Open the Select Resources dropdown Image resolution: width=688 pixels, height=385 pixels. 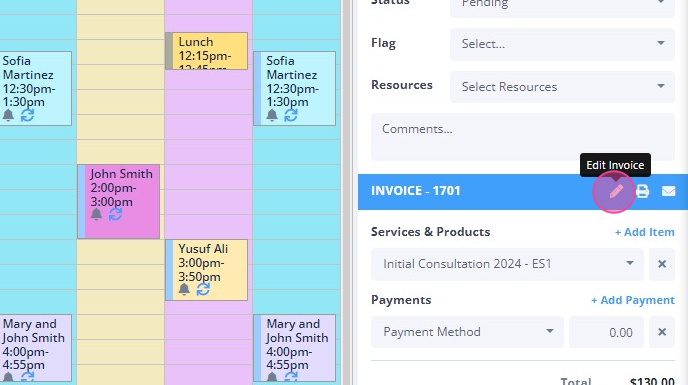[562, 86]
